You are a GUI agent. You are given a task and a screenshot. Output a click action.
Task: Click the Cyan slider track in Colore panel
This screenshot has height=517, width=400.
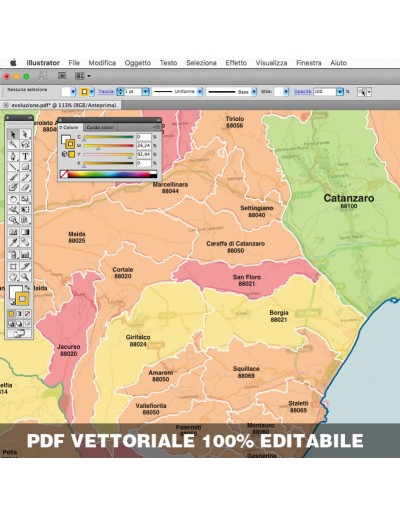[108, 137]
